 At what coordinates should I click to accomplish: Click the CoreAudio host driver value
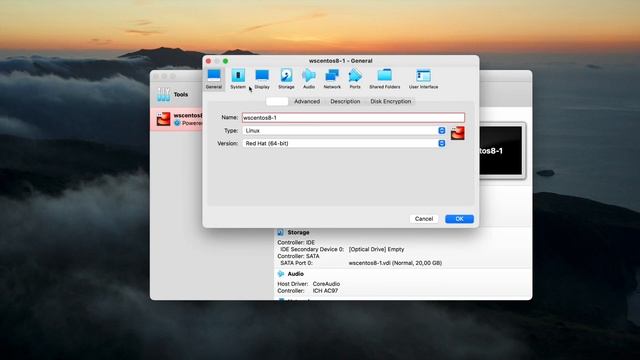coord(326,284)
